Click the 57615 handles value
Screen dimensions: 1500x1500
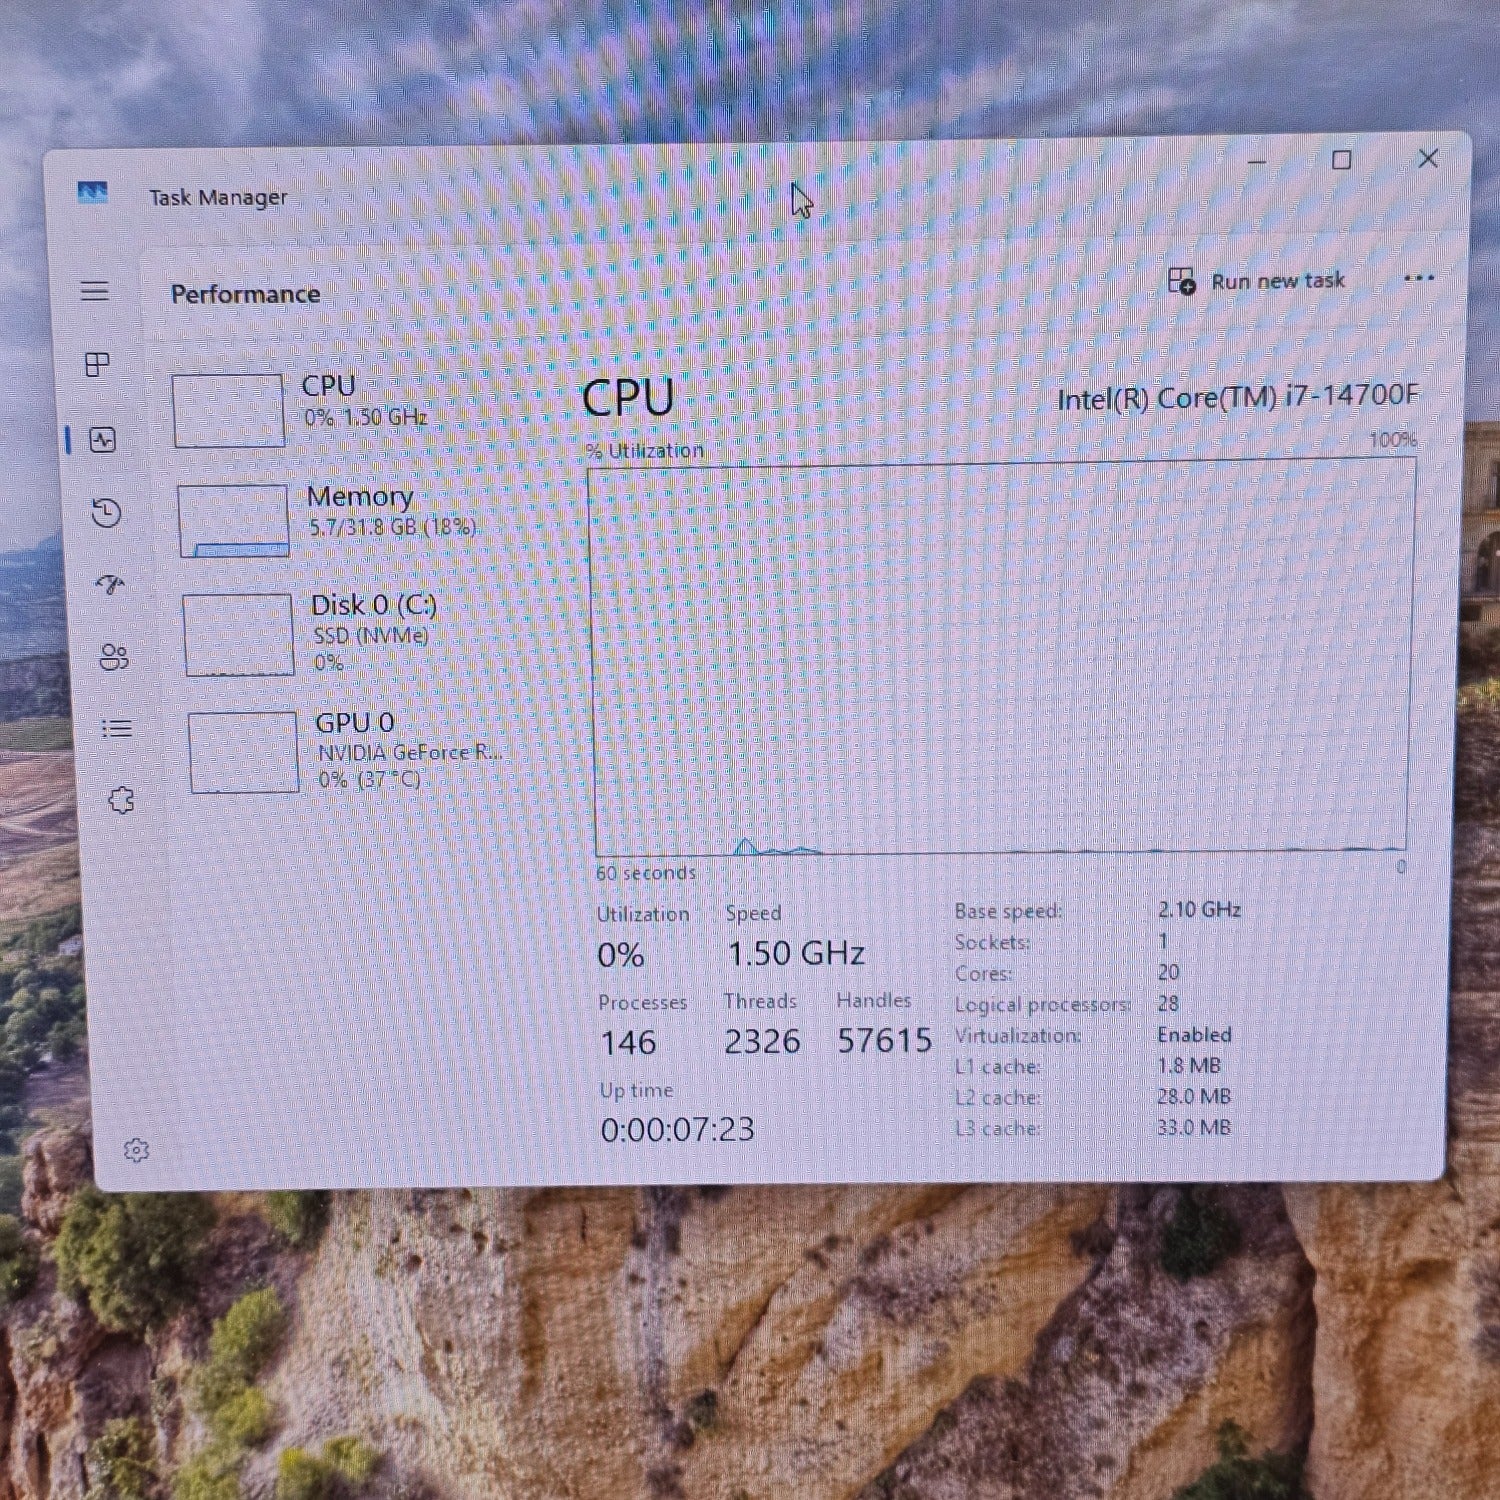[x=885, y=1040]
